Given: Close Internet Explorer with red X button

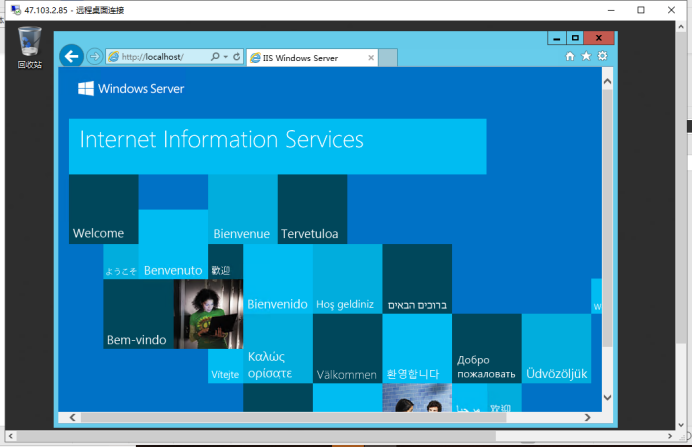Looking at the screenshot, I should pyautogui.click(x=599, y=38).
